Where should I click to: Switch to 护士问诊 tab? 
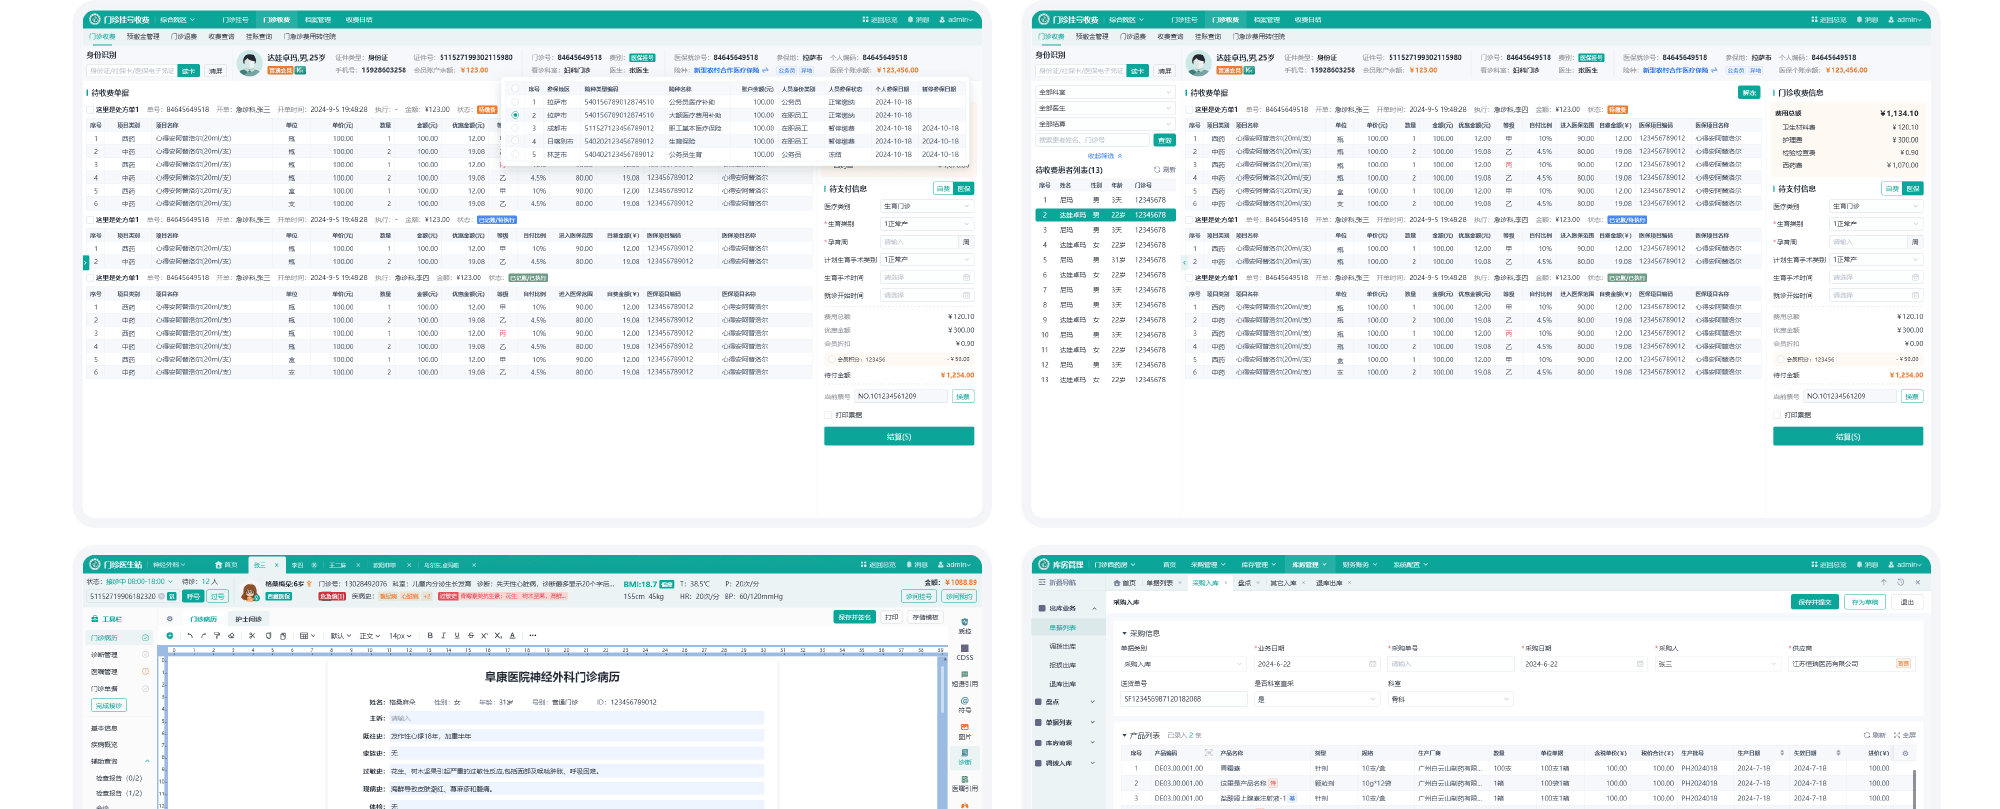[248, 619]
